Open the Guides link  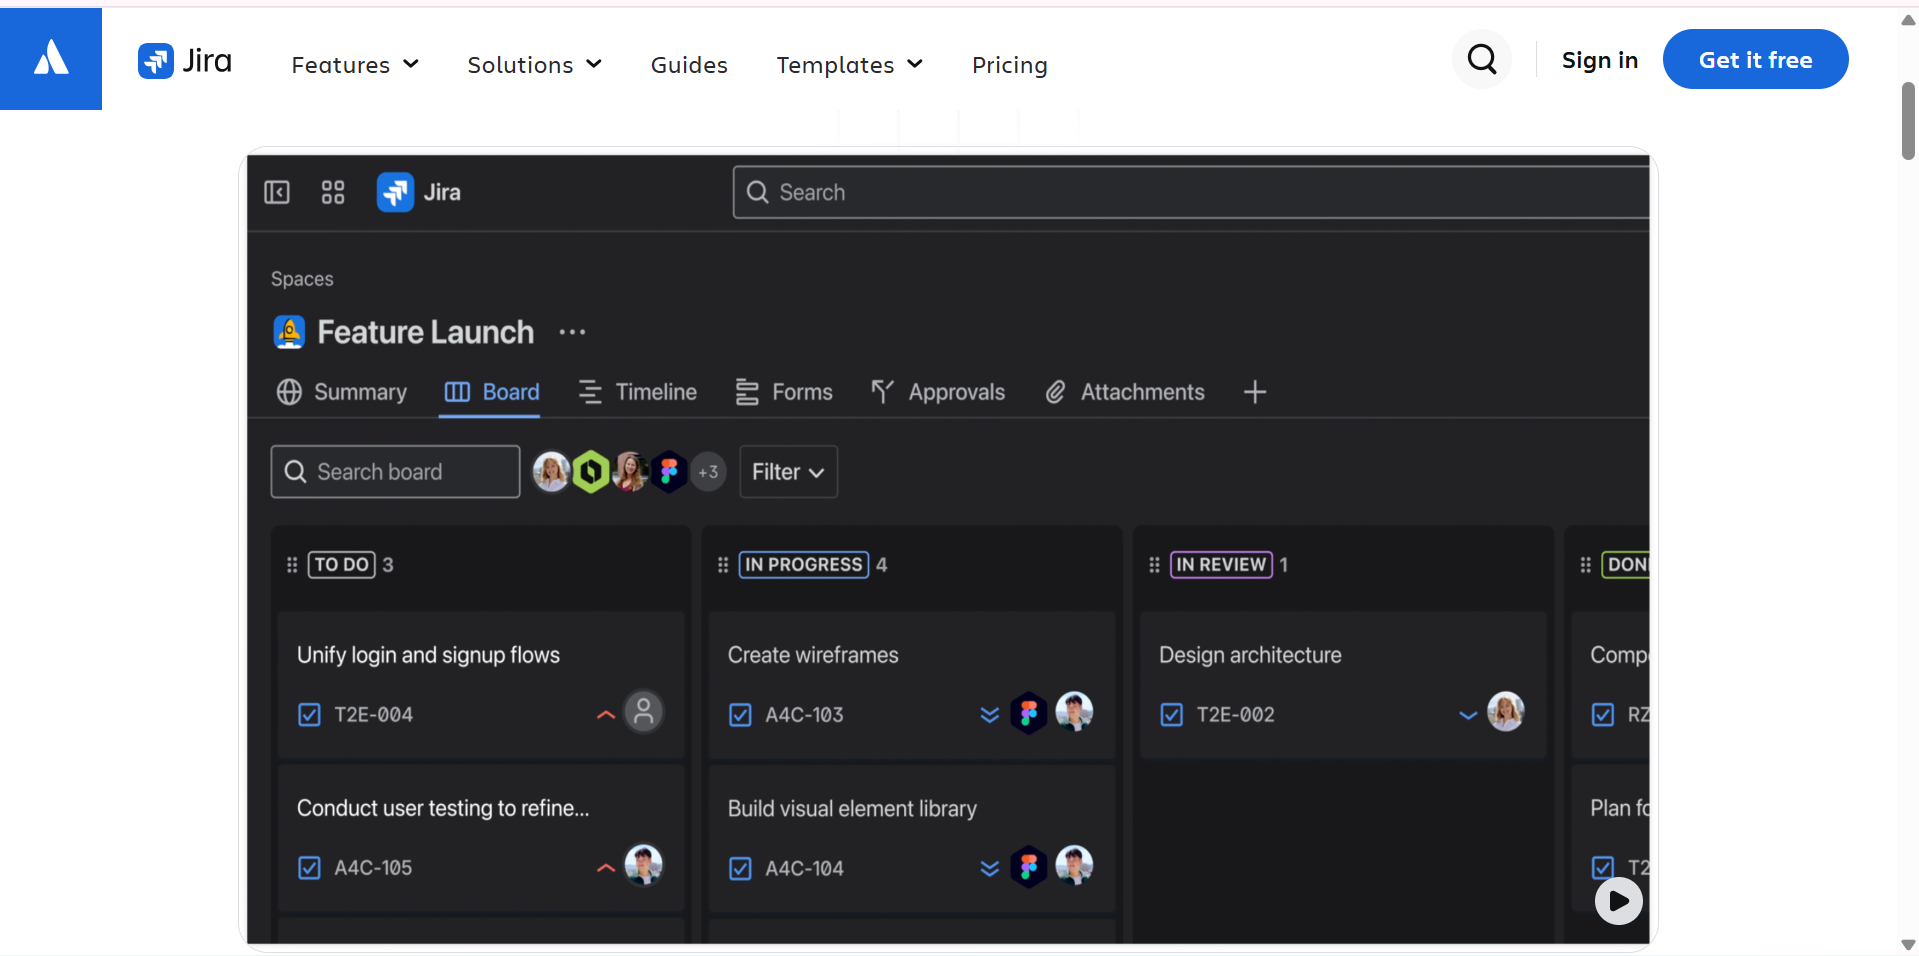[x=689, y=65]
